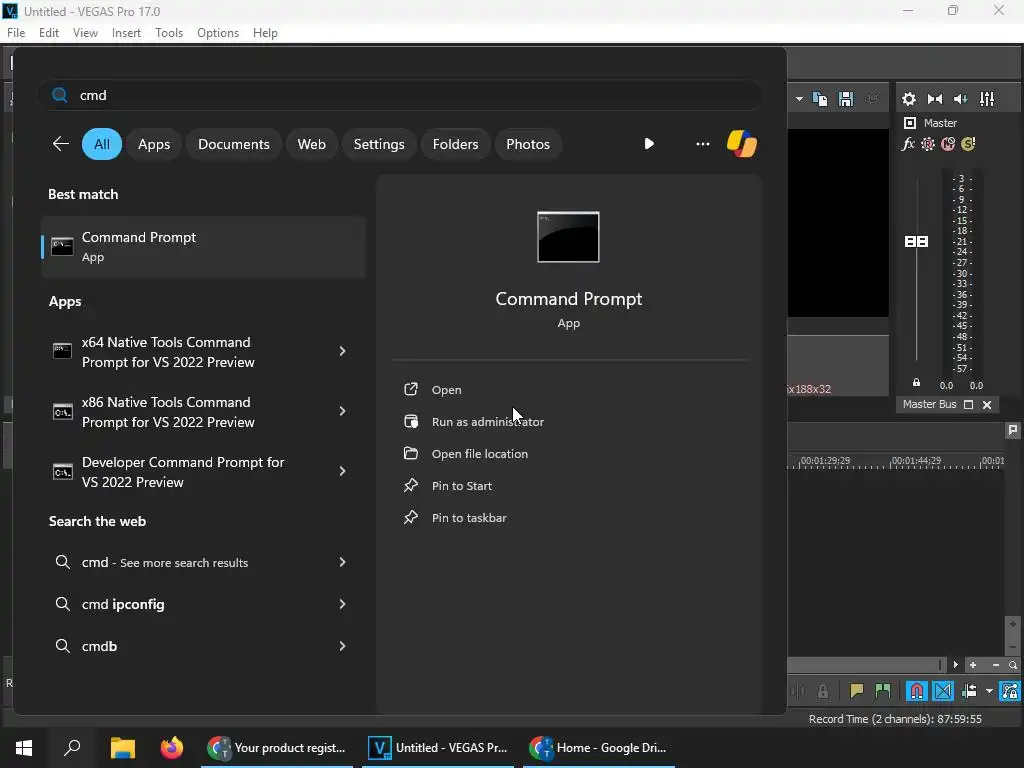Open search options three-dot menu
The height and width of the screenshot is (768, 1024).
(703, 144)
